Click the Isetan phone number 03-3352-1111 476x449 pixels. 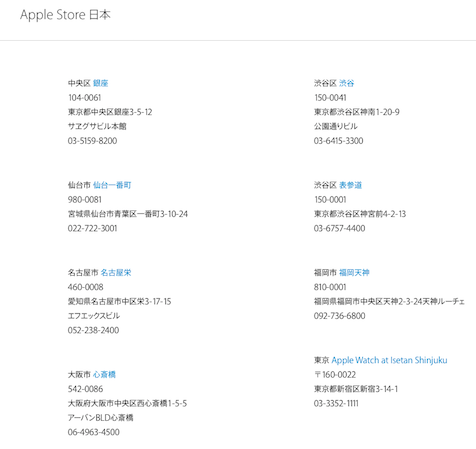[336, 403]
